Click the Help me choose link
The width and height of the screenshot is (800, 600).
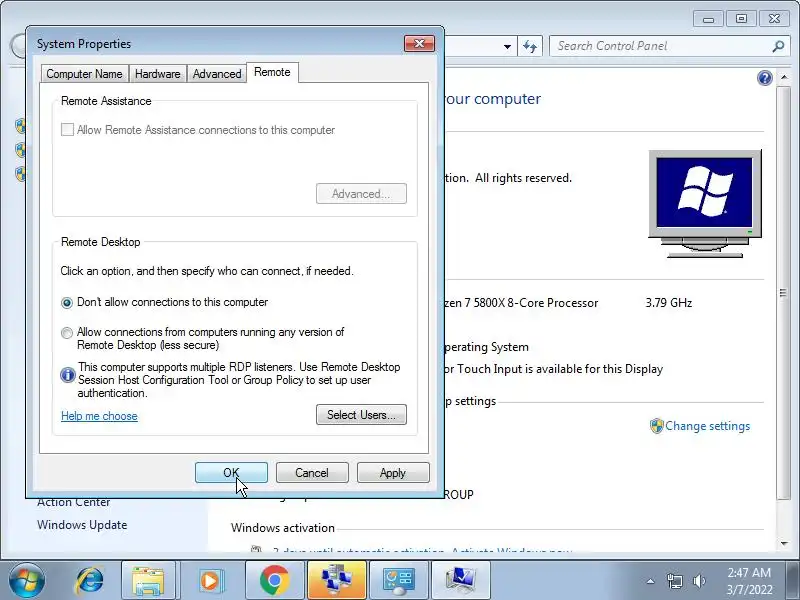99,416
